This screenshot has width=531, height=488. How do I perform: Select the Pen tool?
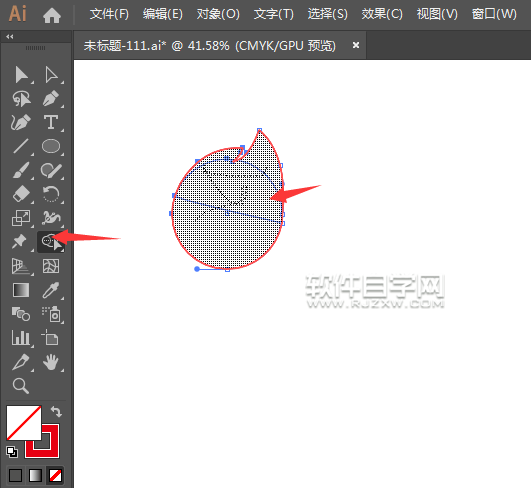tap(51, 99)
